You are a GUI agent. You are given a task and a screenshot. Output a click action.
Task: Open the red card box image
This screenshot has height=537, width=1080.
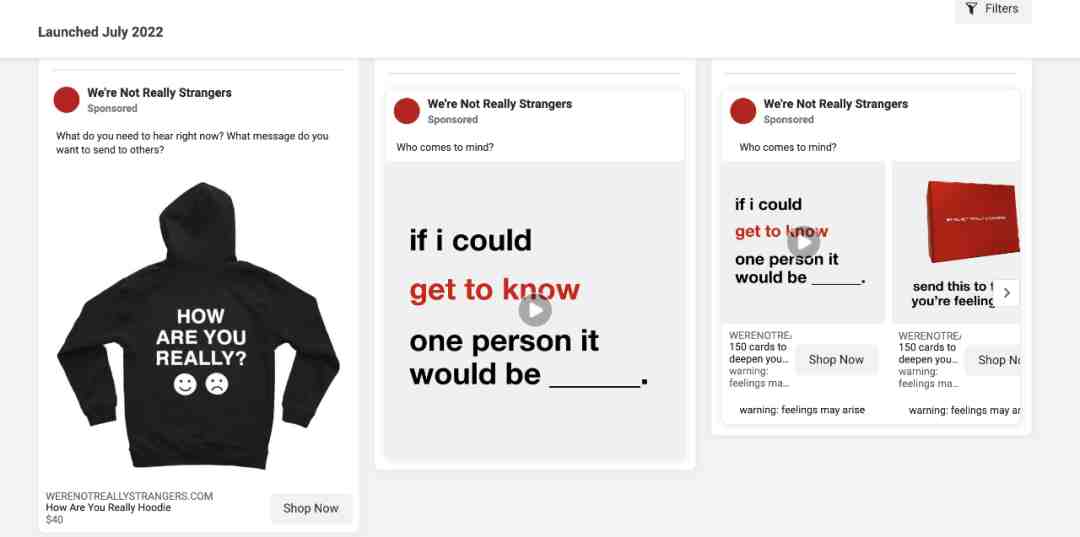[973, 221]
